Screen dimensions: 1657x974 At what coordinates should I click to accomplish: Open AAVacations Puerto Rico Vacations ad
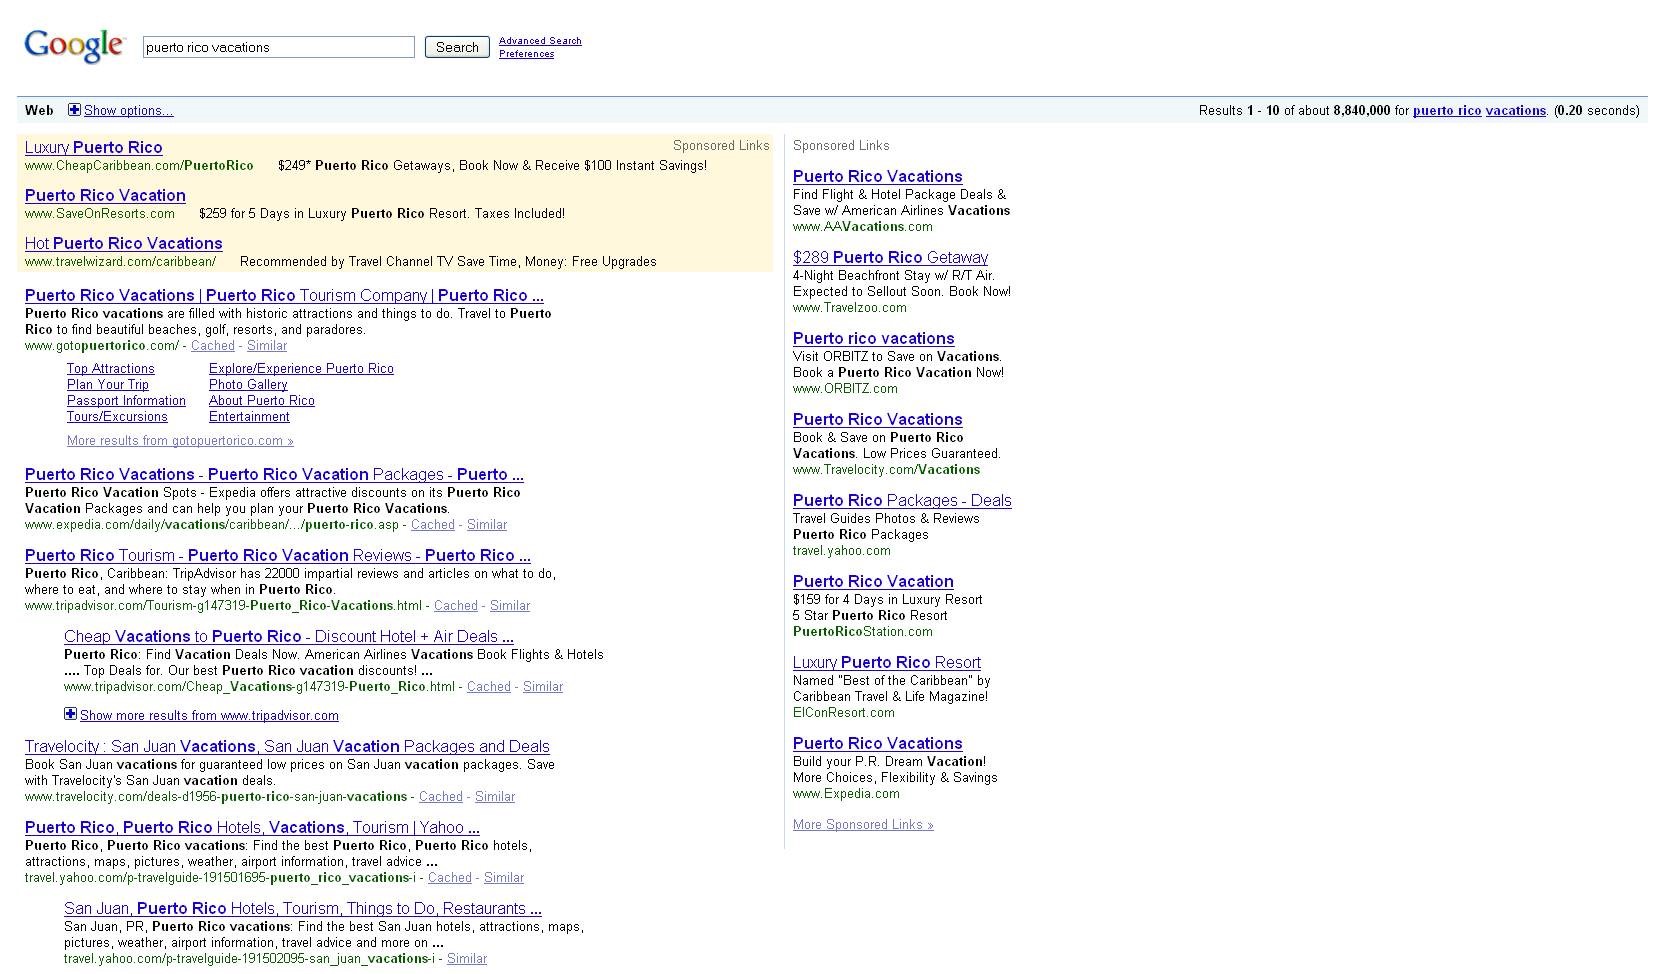[878, 176]
